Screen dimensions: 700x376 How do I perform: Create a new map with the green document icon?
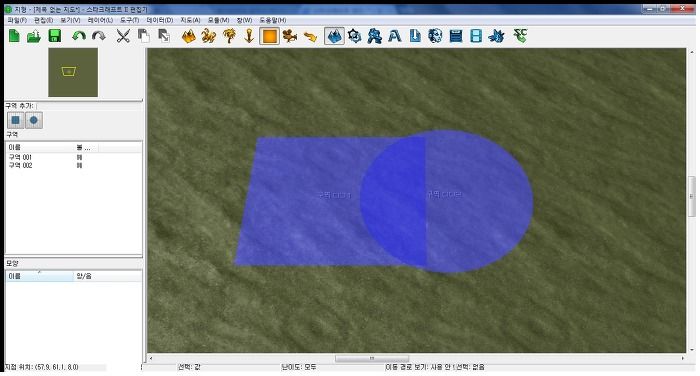pyautogui.click(x=14, y=36)
